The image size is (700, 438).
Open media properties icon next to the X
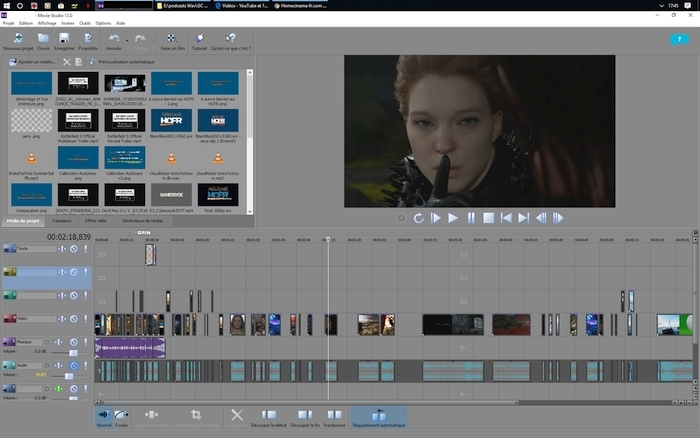pos(79,62)
